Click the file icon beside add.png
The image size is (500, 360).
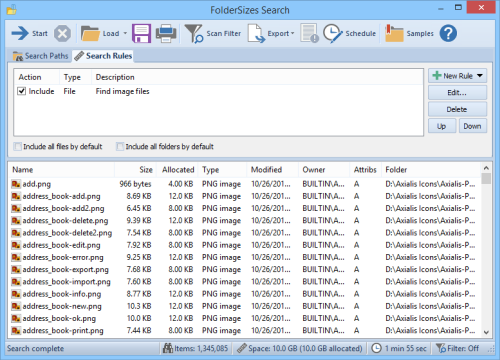(x=16, y=184)
